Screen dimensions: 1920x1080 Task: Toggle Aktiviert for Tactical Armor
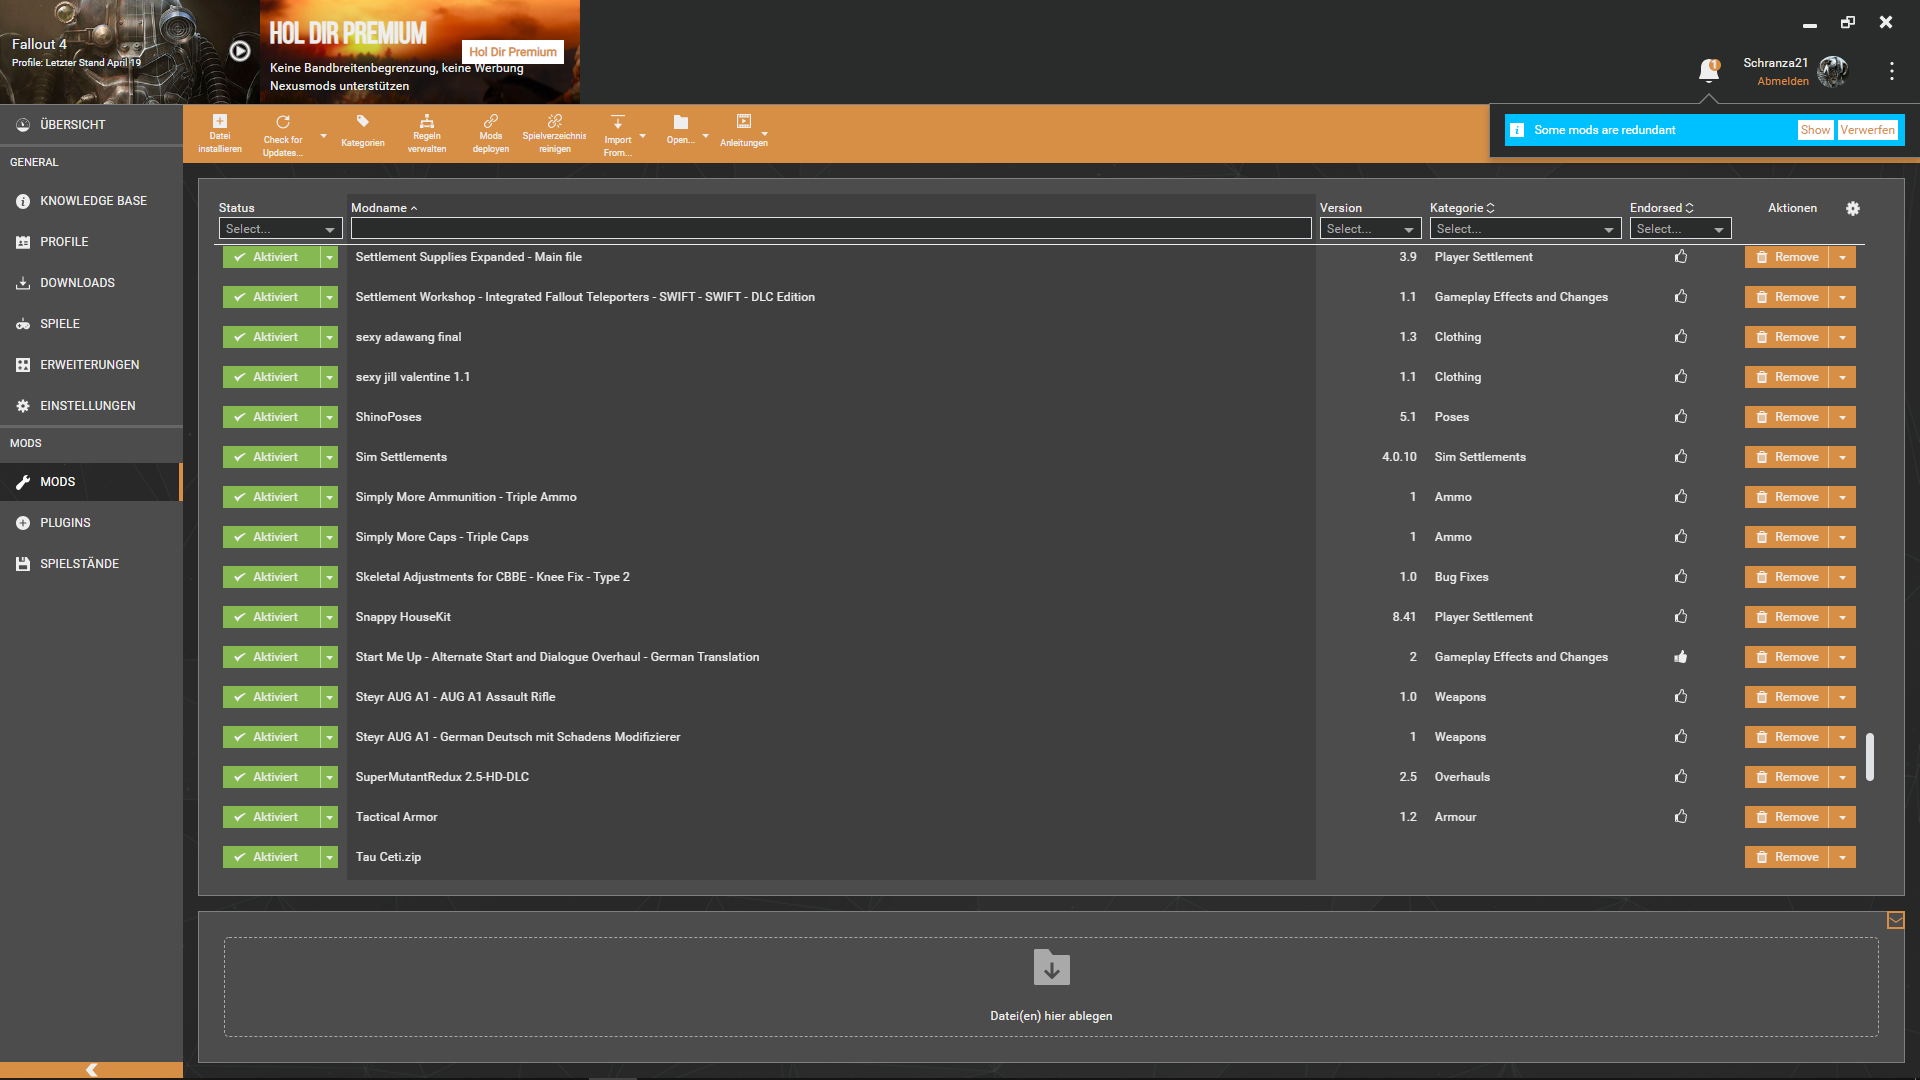coord(271,817)
